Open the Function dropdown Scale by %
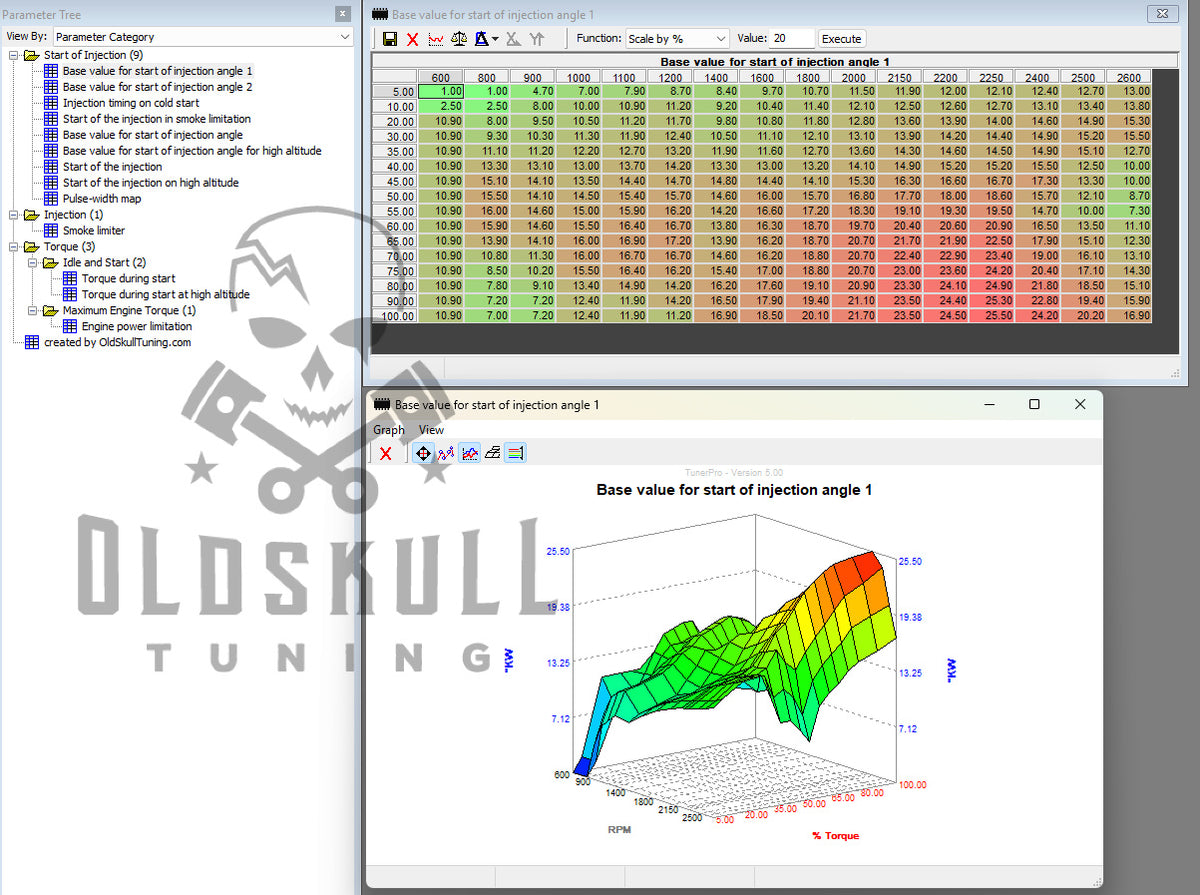This screenshot has width=1200, height=895. click(x=677, y=39)
